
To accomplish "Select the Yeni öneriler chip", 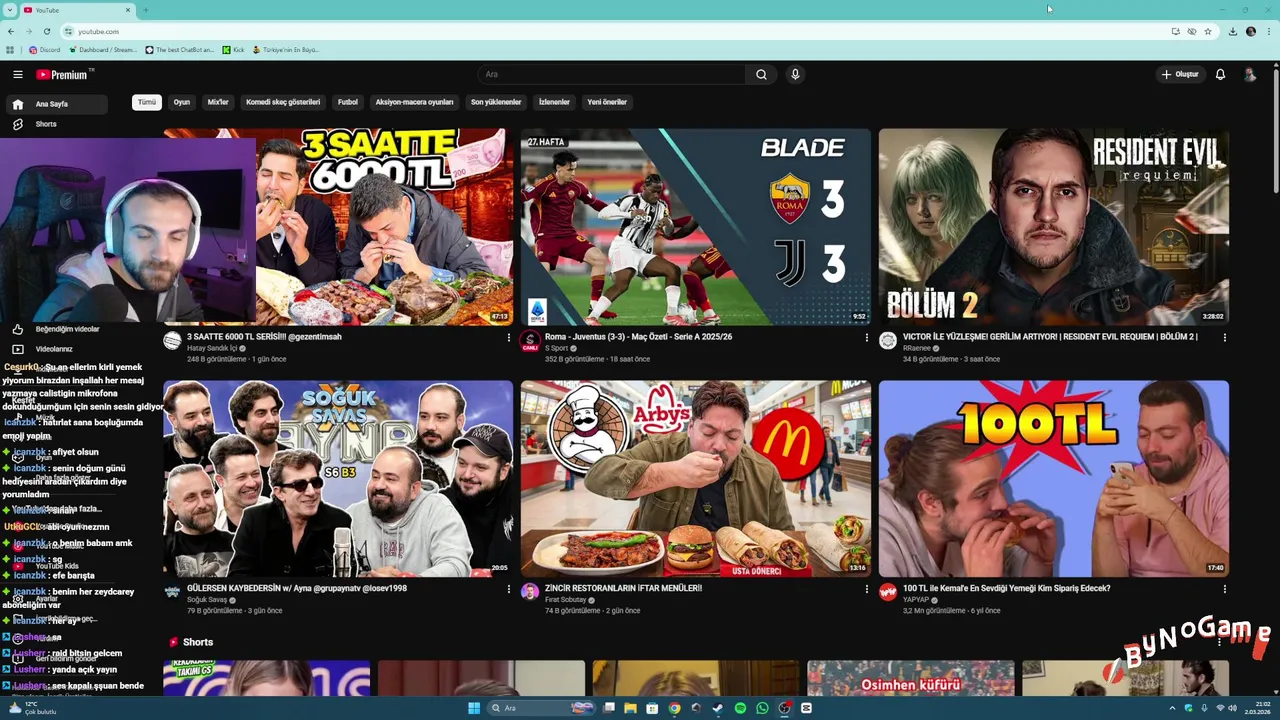I will tap(607, 102).
